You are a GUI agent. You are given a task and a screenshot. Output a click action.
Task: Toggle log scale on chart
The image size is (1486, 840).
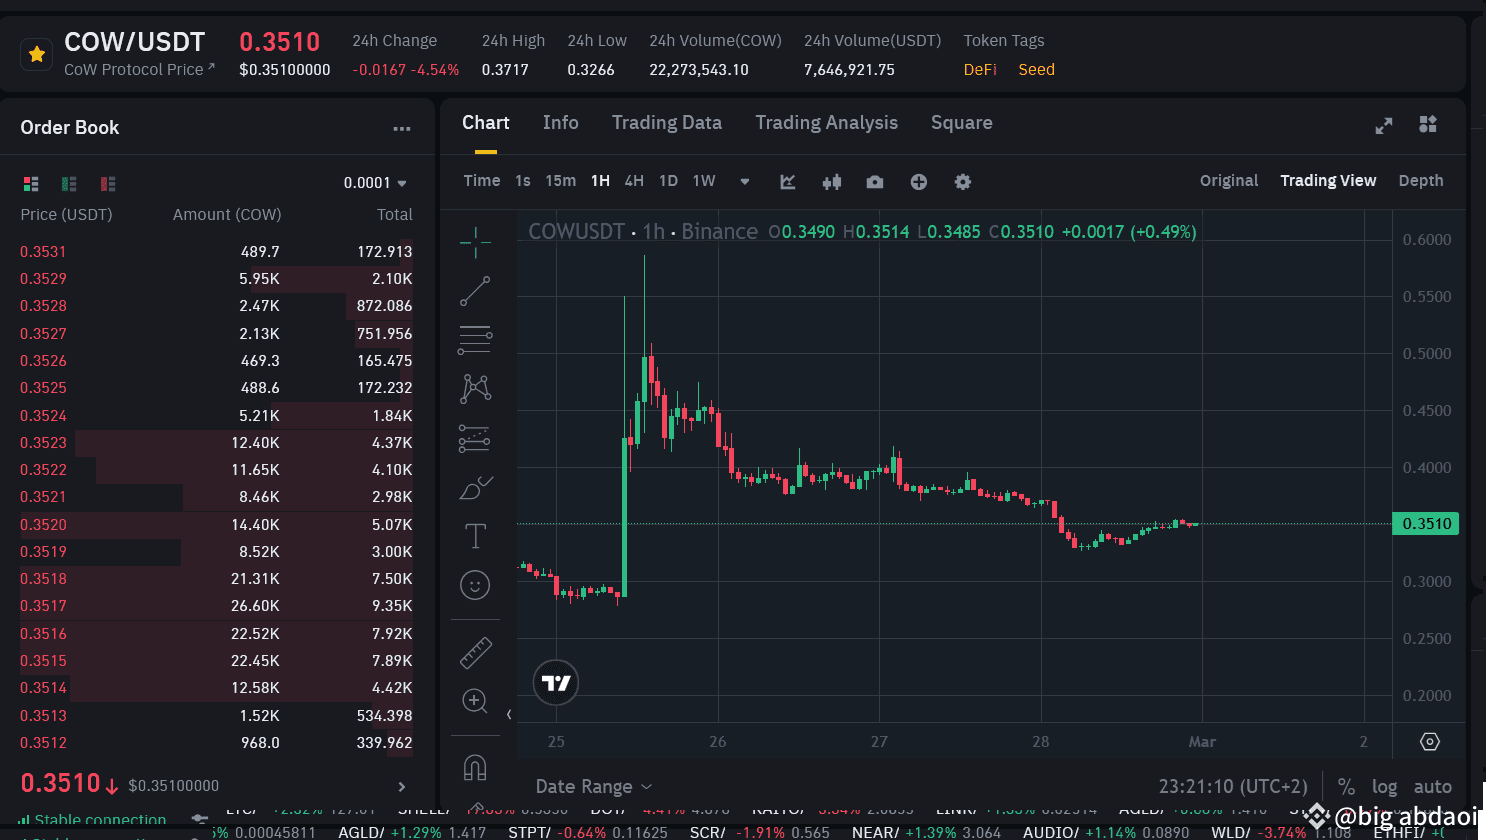pyautogui.click(x=1385, y=787)
